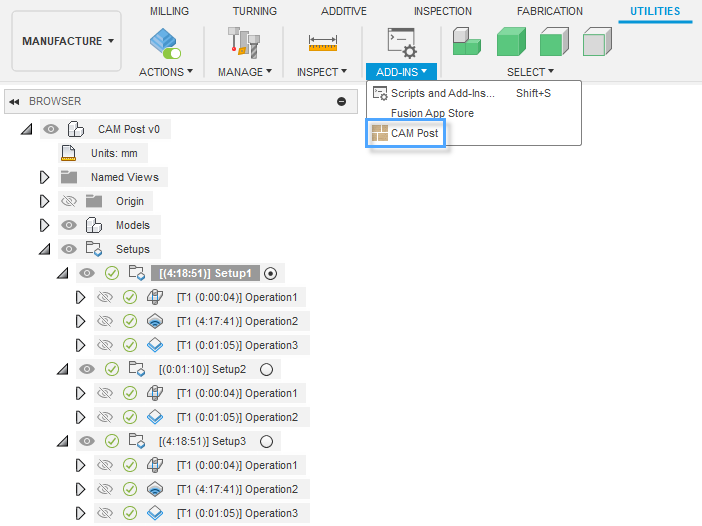Select CAM Post from Add-Ins menu
The width and height of the screenshot is (702, 526).
point(414,133)
